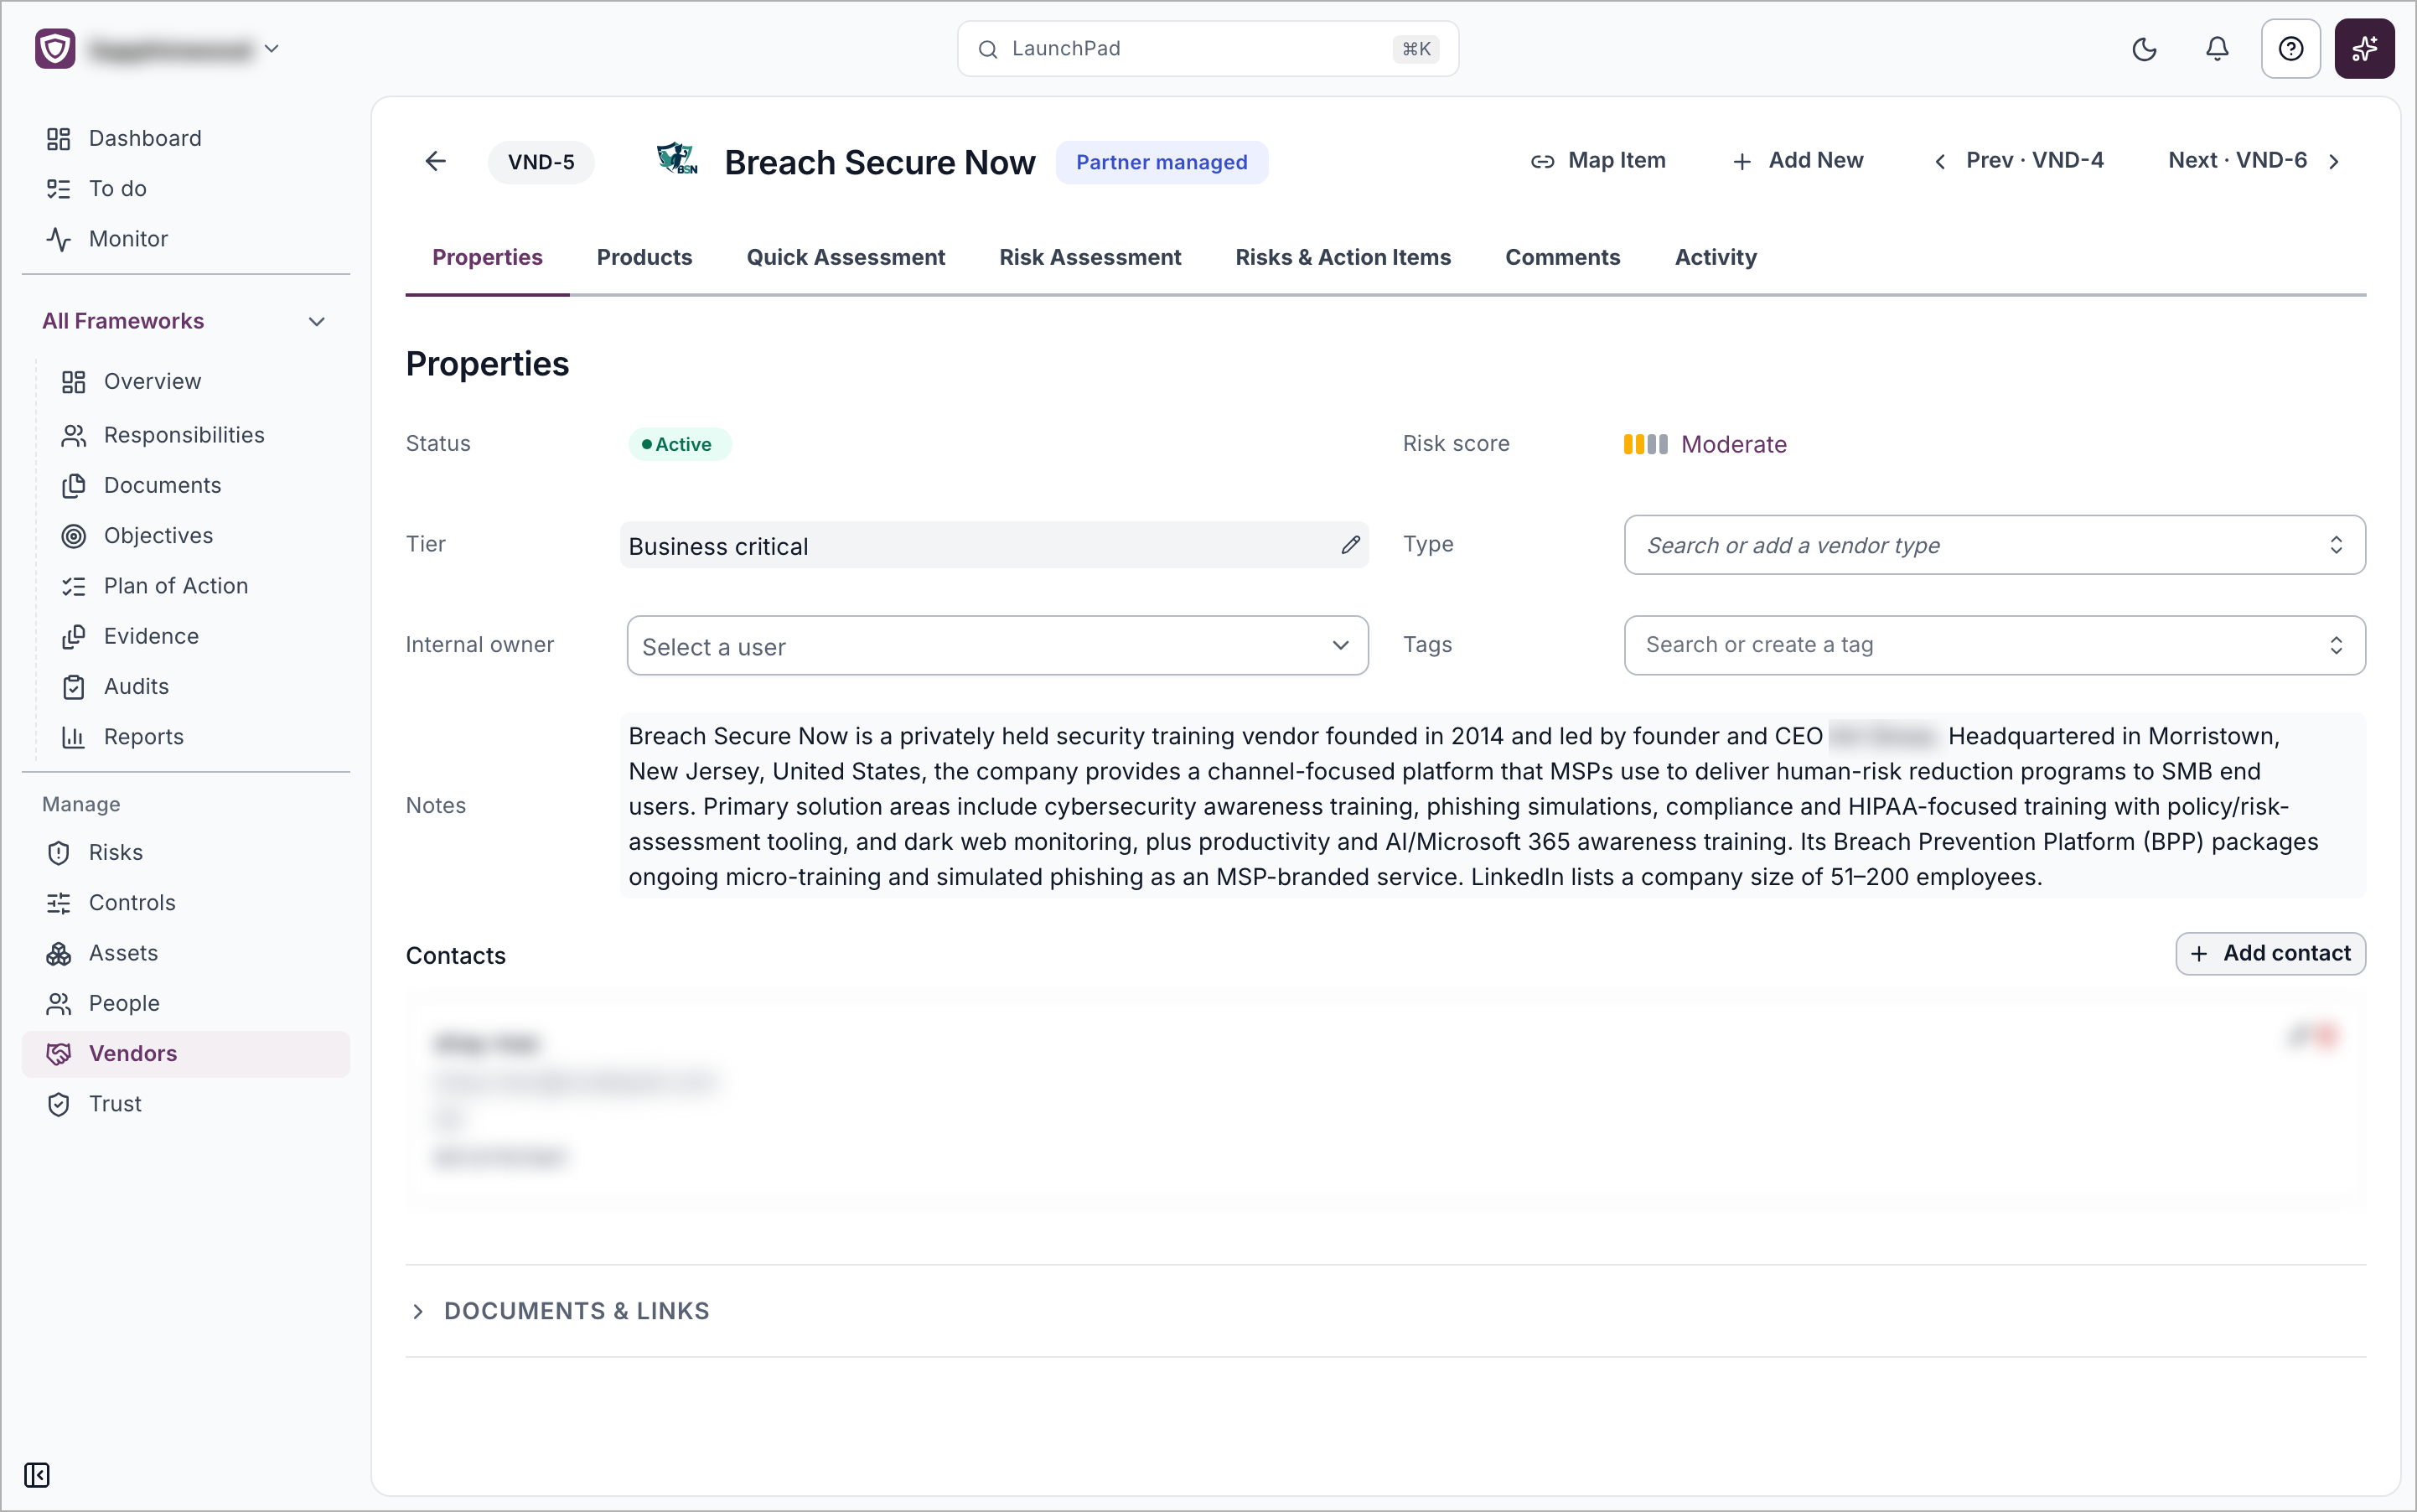Open Assets under Manage
2417x1512 pixels.
pos(186,953)
